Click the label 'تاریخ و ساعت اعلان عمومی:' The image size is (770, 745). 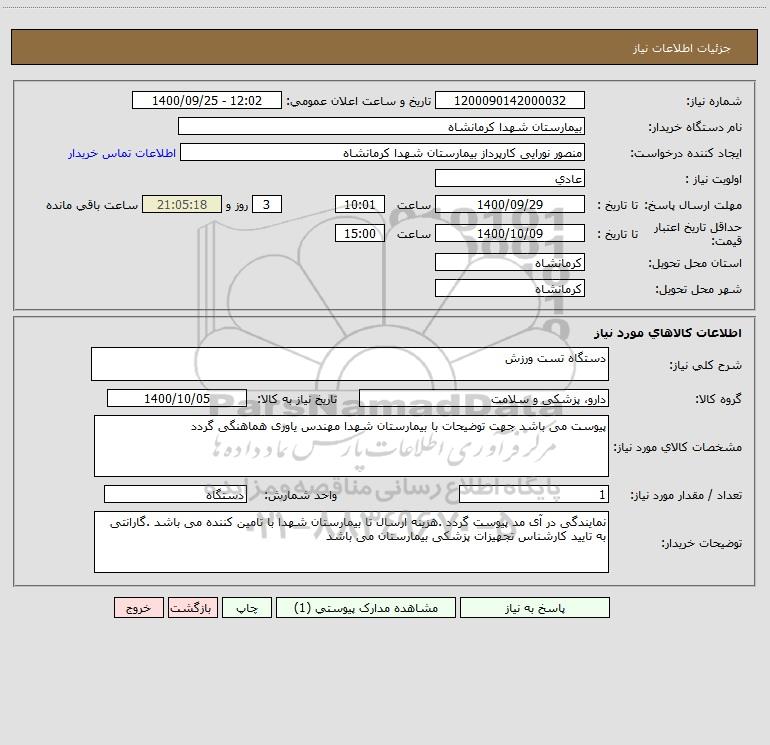pos(359,101)
